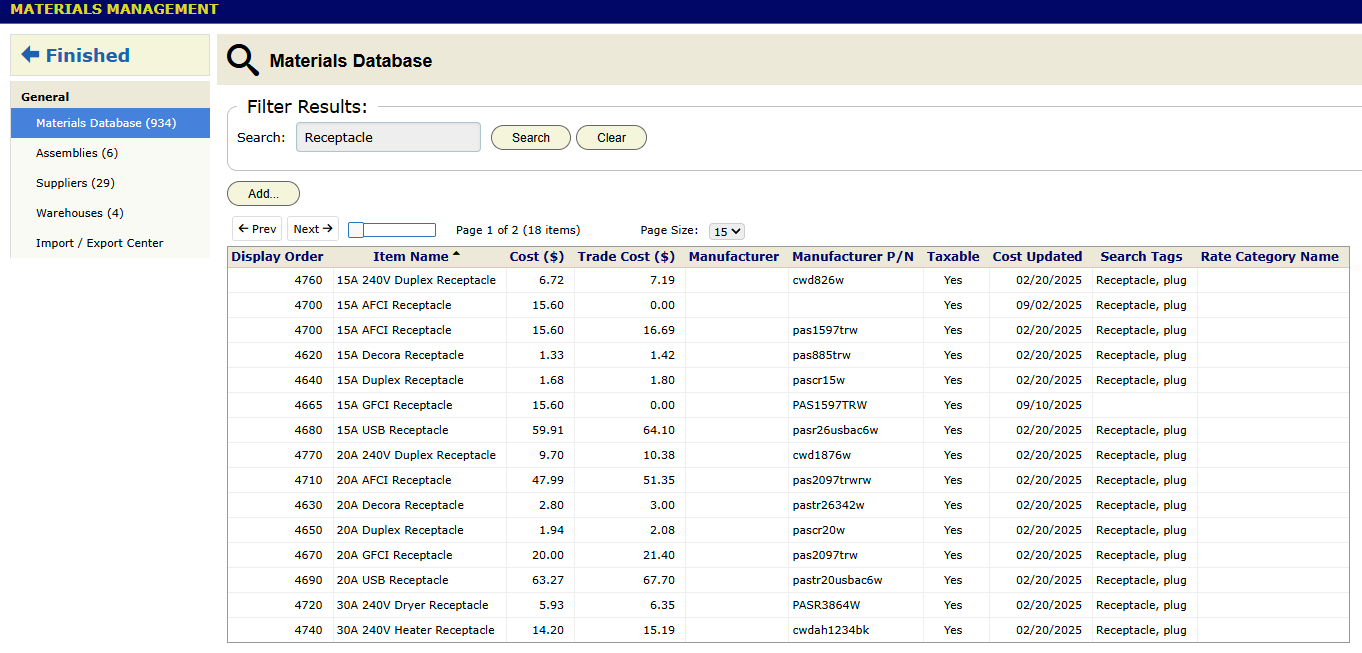Sort by Trade Cost ($) column header
Viewport: 1362px width, 653px height.
pyautogui.click(x=626, y=257)
